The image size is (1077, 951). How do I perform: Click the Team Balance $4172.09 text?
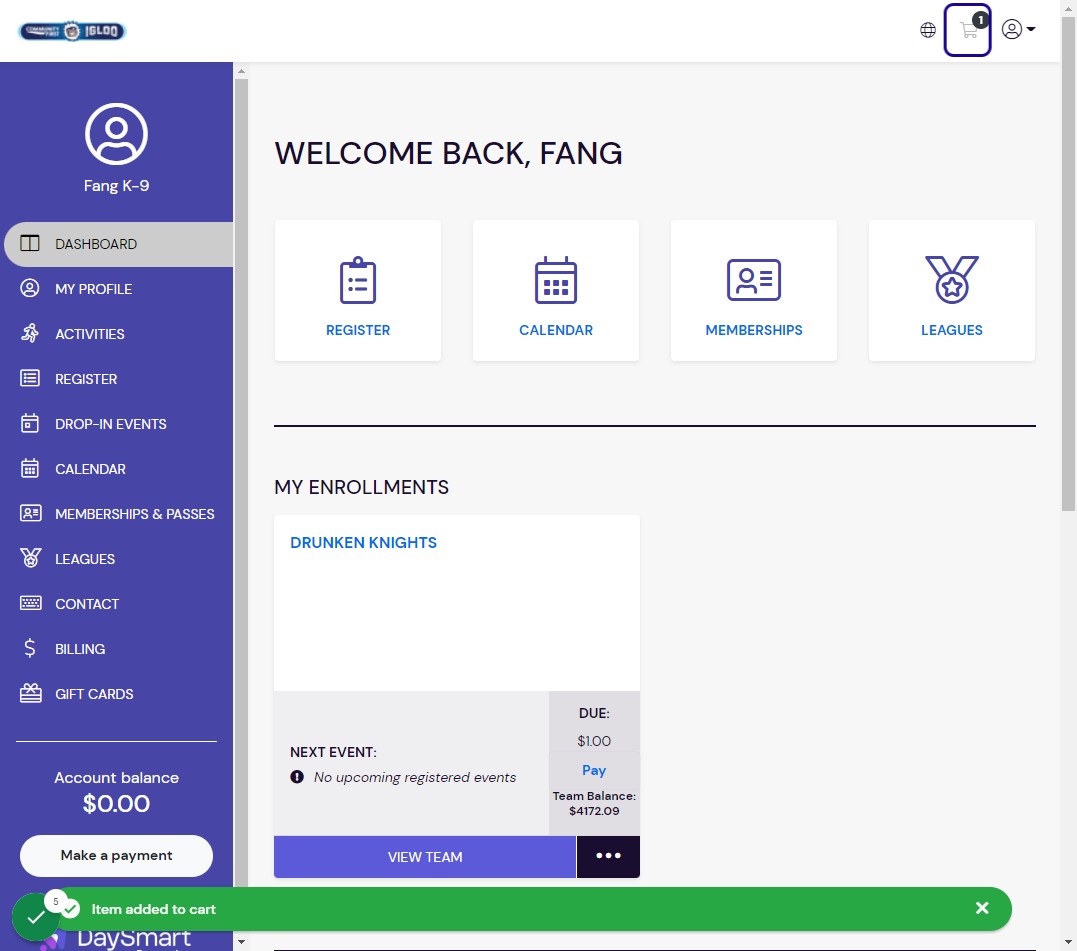pos(594,803)
